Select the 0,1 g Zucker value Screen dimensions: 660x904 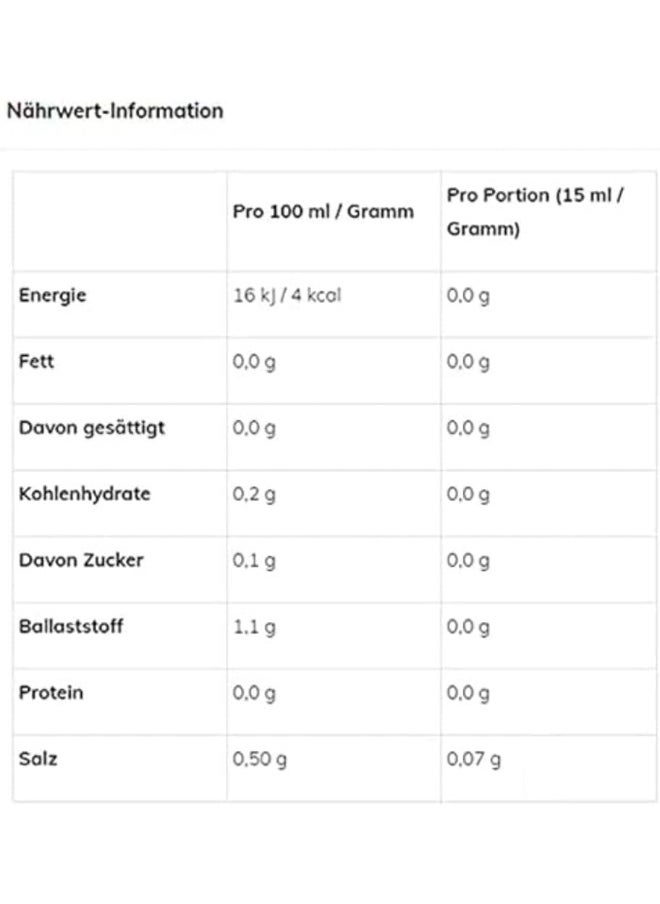click(254, 561)
